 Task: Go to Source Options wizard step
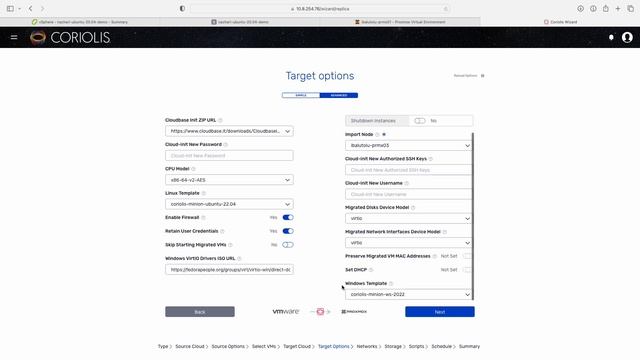228,347
